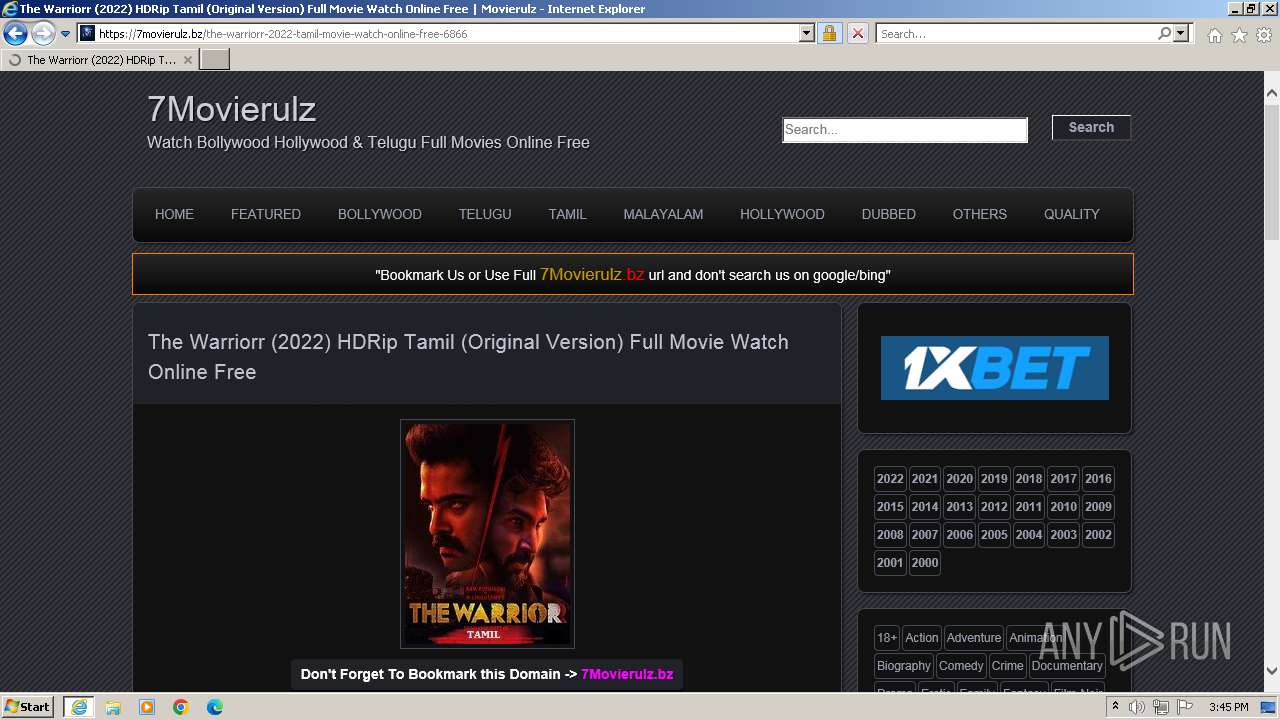
Task: Select the Documentary genre tag
Action: (1067, 666)
